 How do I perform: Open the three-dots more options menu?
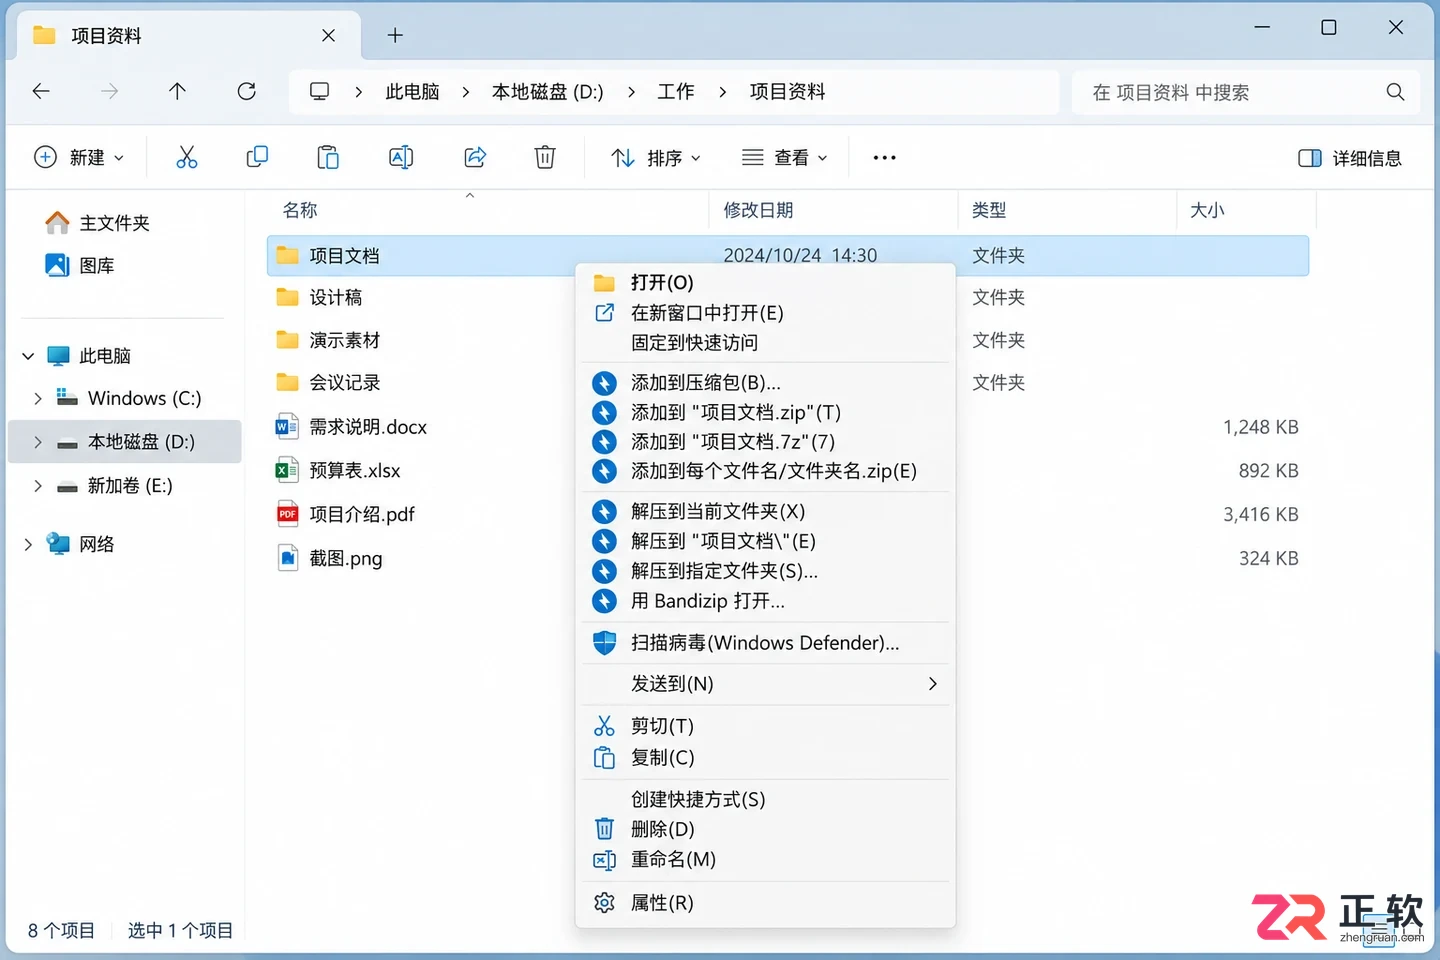(884, 158)
